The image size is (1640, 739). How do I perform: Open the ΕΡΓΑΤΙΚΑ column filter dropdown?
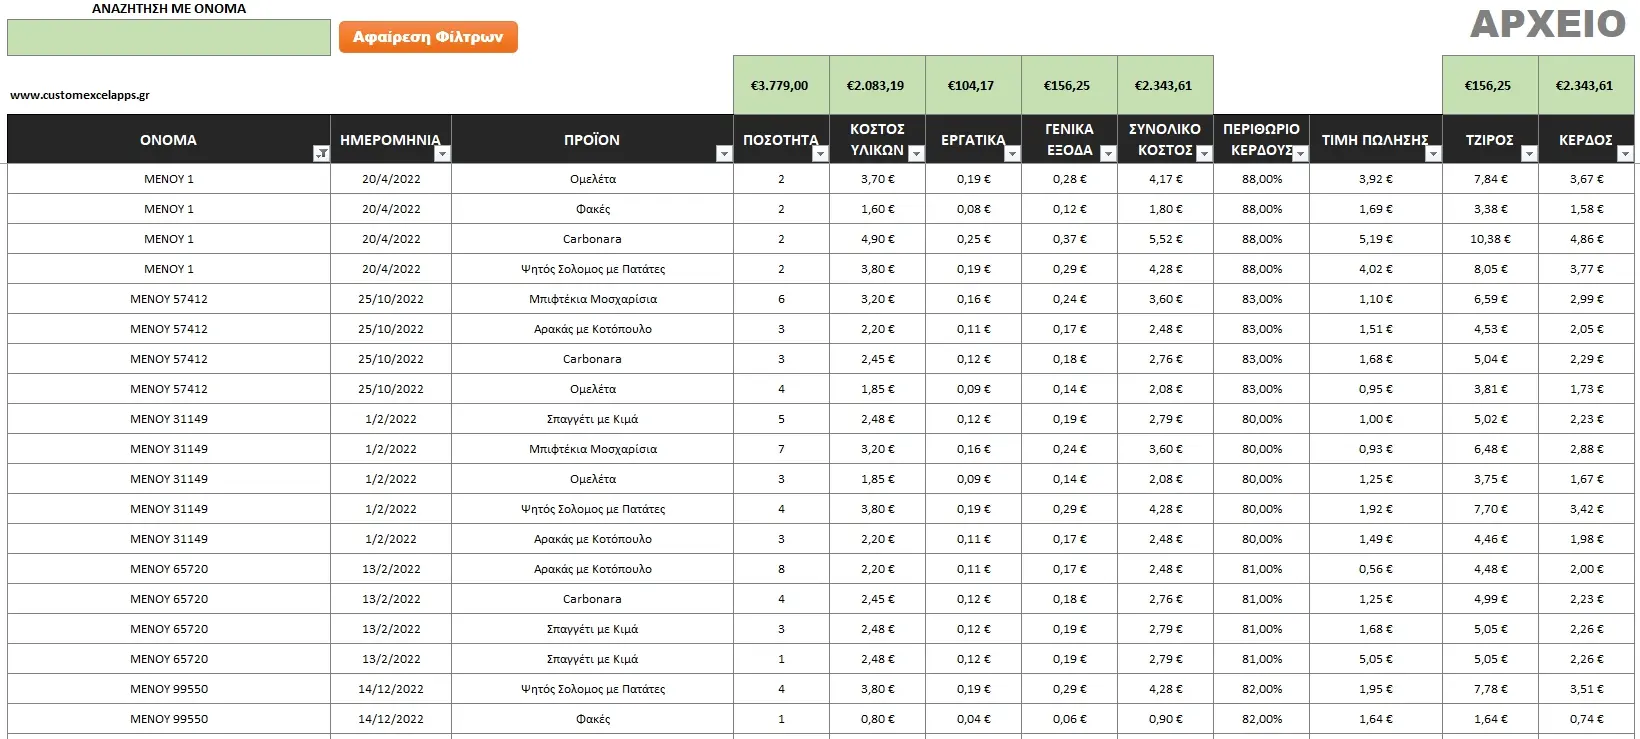1012,153
